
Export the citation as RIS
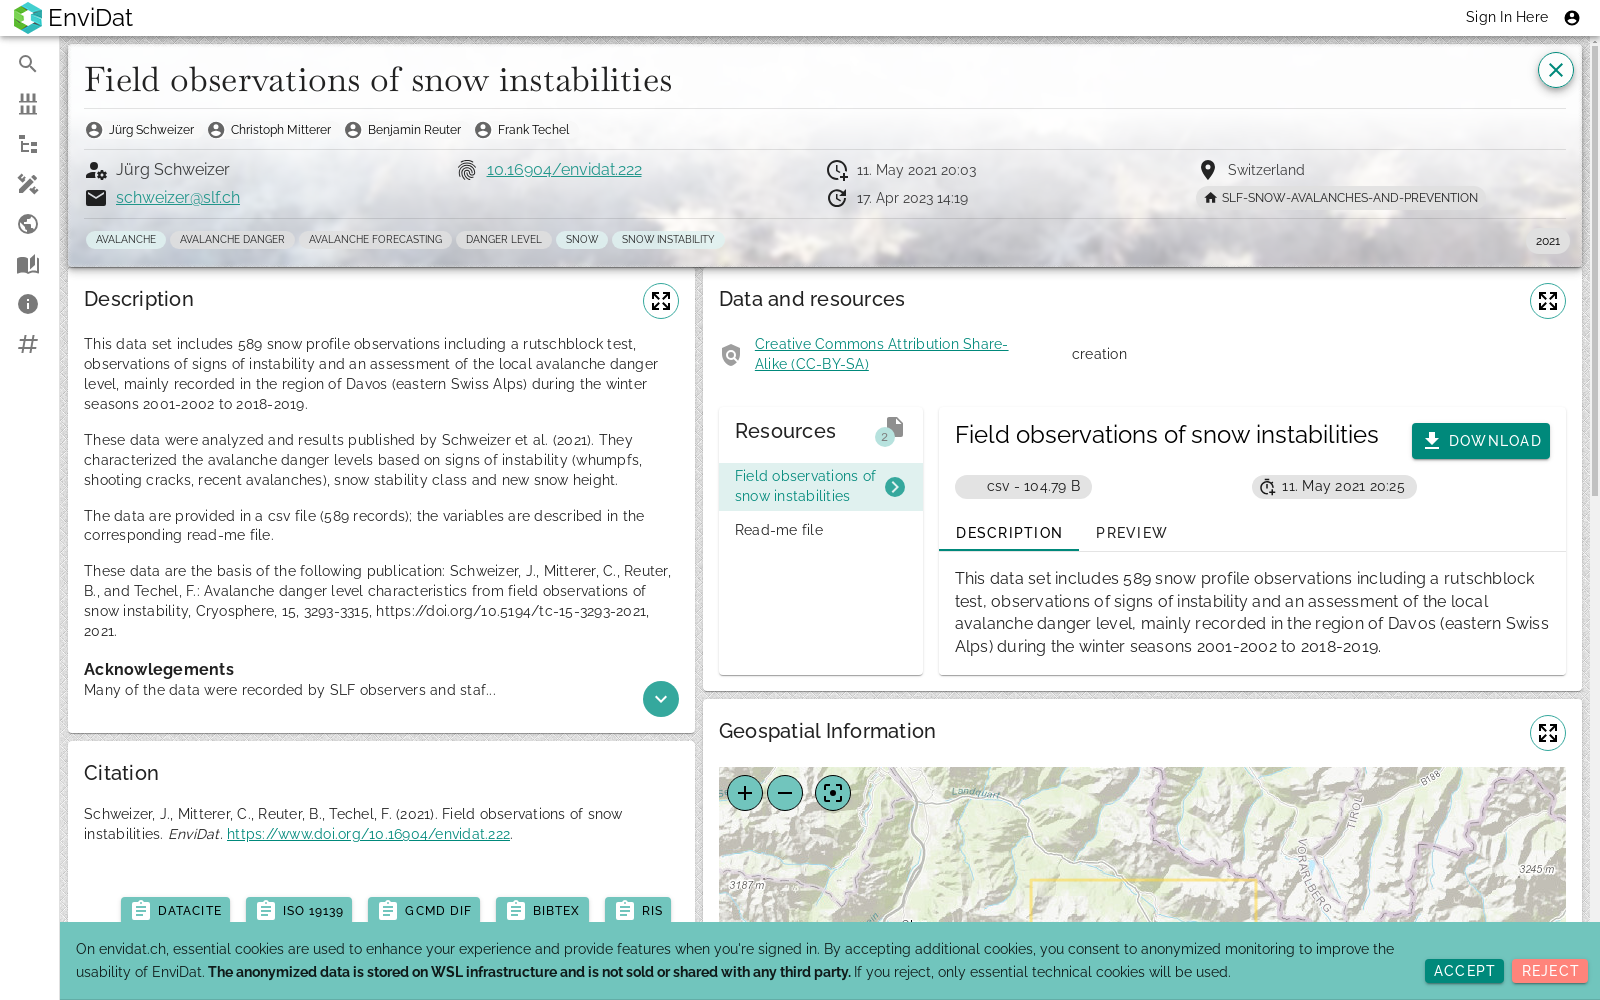pos(638,910)
